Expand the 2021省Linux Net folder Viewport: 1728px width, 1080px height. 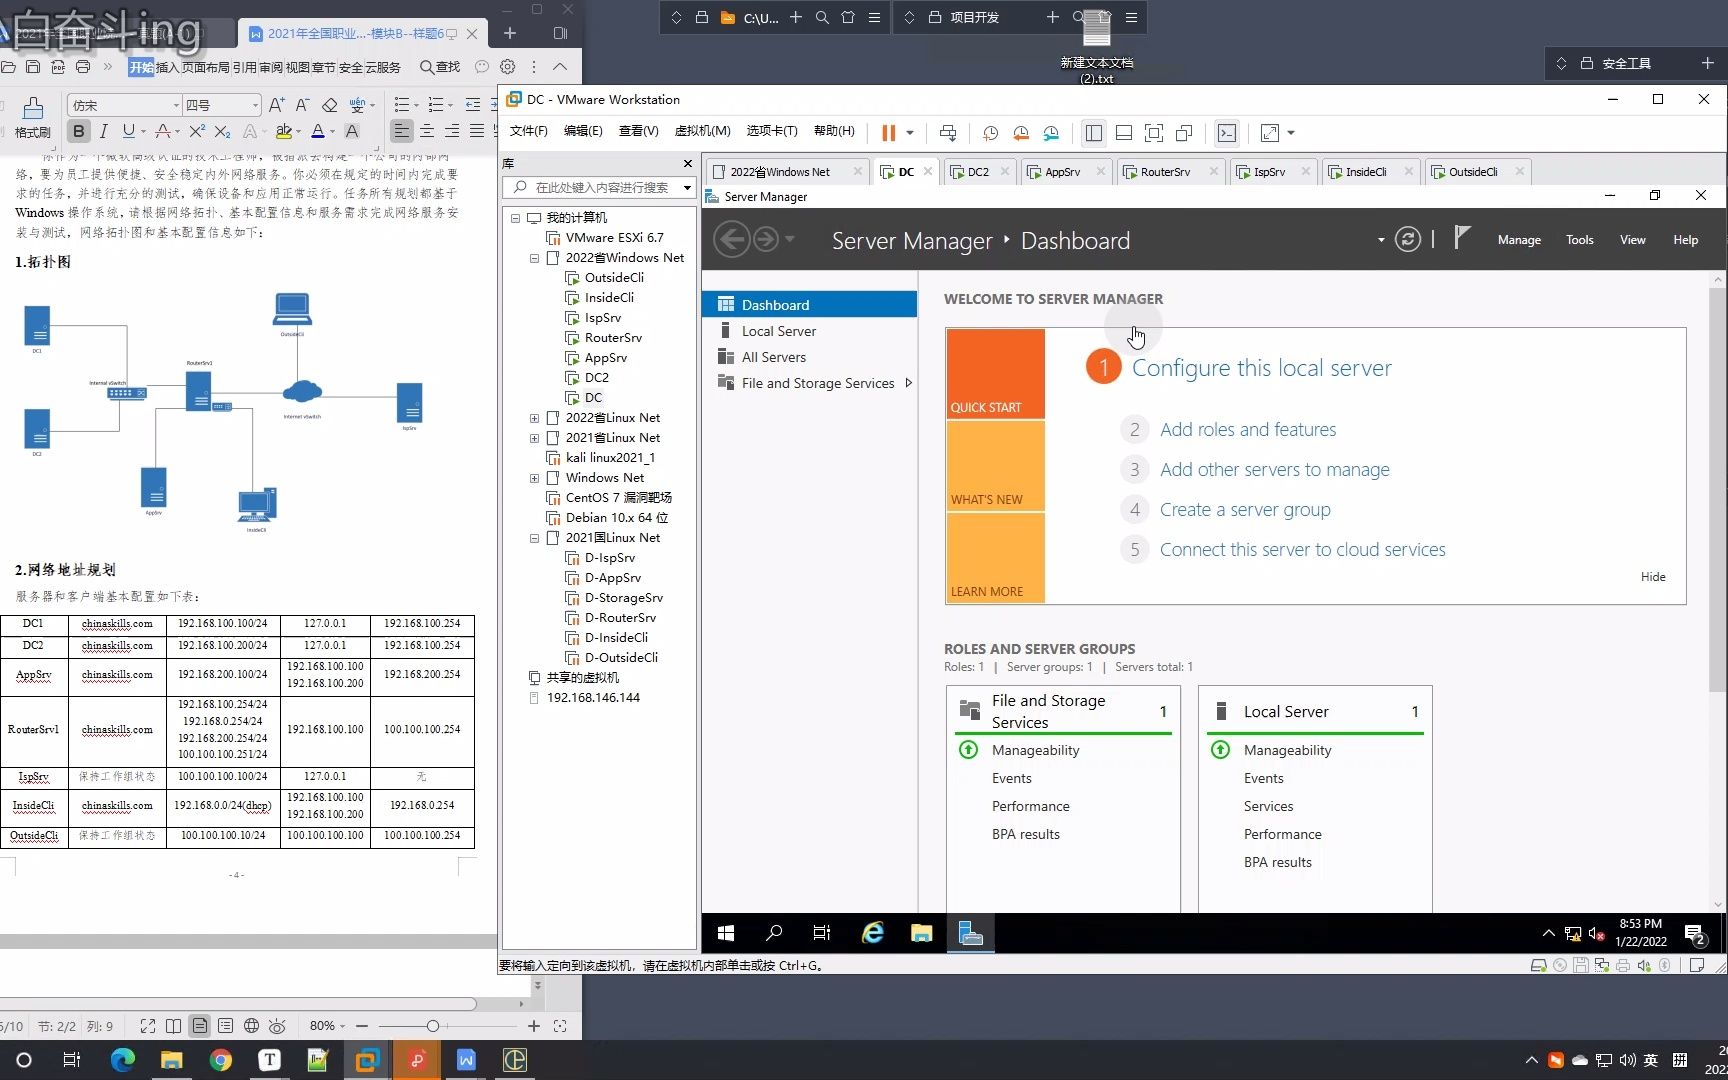pyautogui.click(x=534, y=438)
